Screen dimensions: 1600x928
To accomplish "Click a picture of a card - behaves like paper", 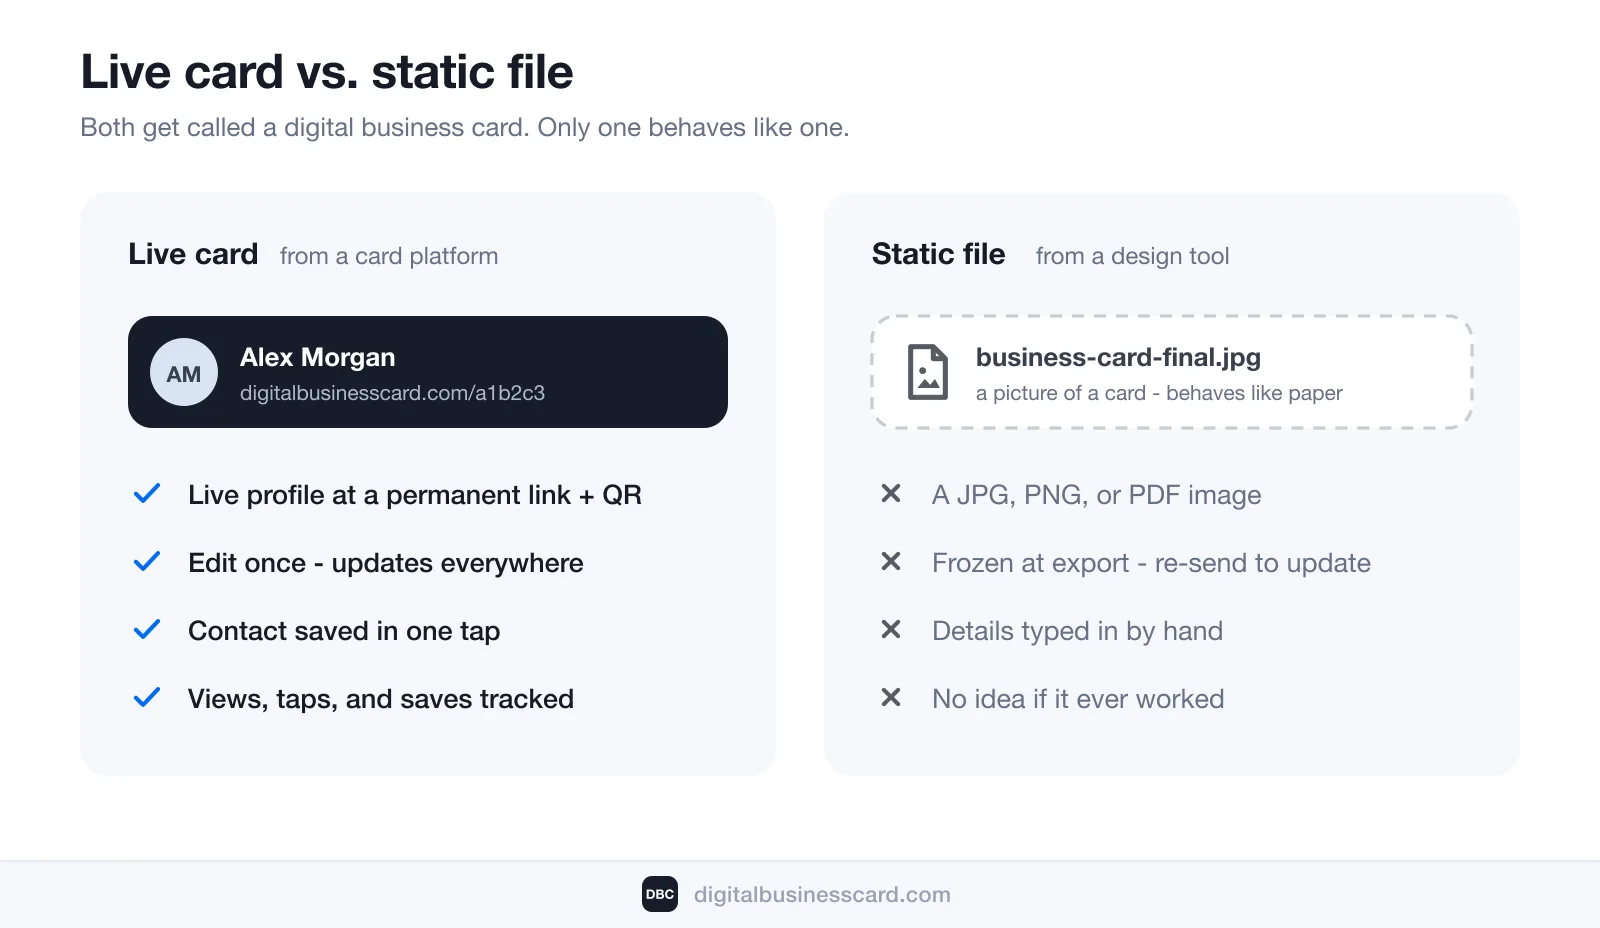I will pyautogui.click(x=1159, y=393).
